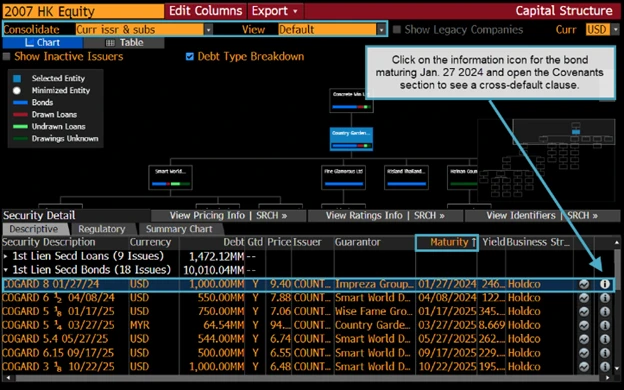The image size is (624, 390).
Task: Switch to the Chart view tab
Action: (x=43, y=43)
